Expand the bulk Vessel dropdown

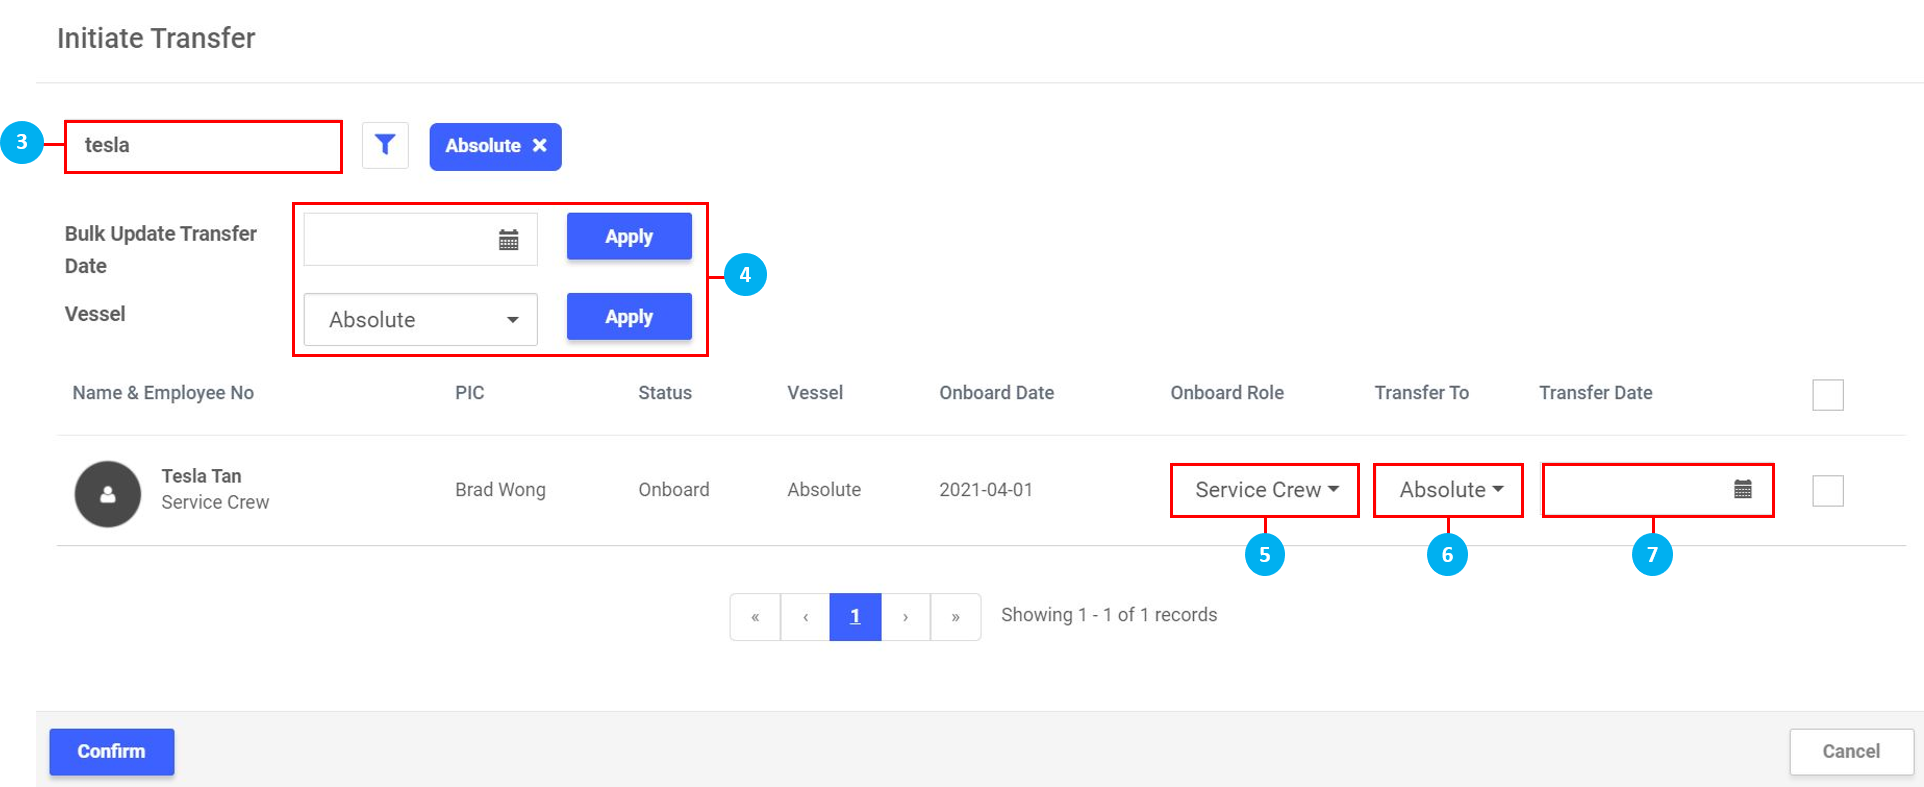tap(420, 320)
